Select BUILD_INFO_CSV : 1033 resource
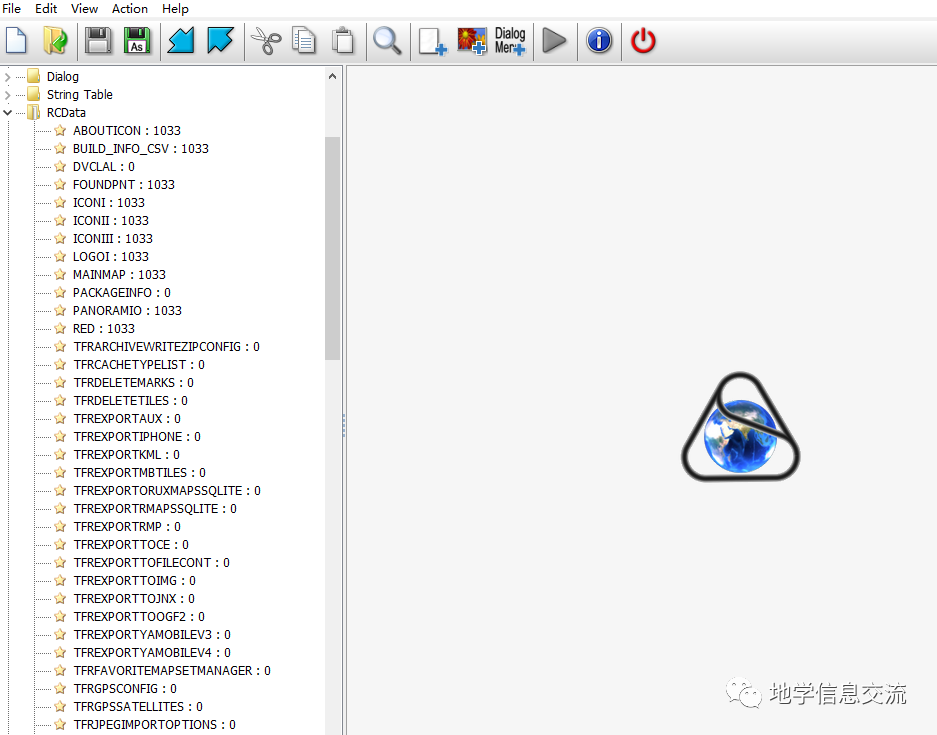937x735 pixels. coord(140,149)
